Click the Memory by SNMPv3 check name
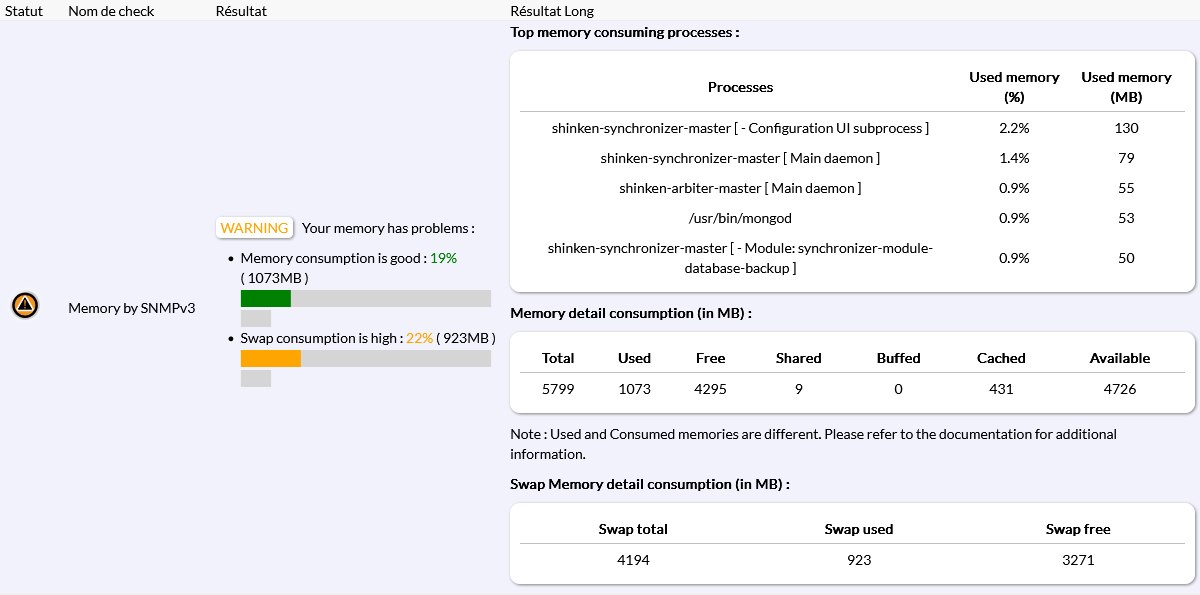 pos(131,308)
